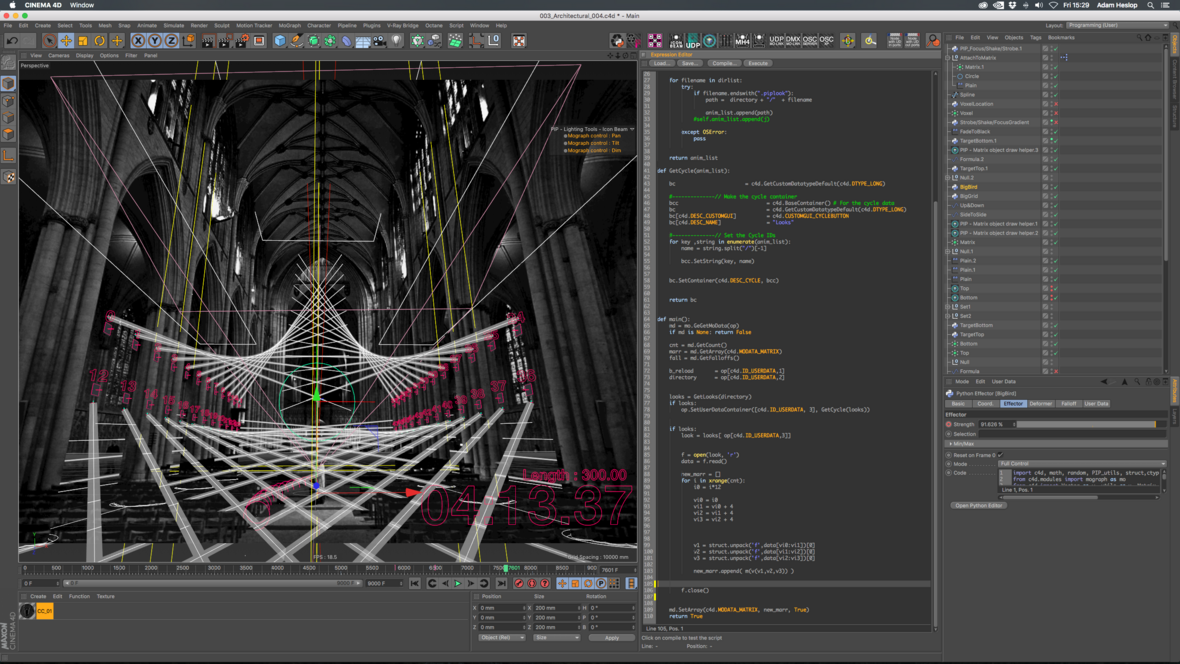Open the Object (Rel) coordinate dropdown
Image resolution: width=1180 pixels, height=664 pixels.
(x=501, y=638)
